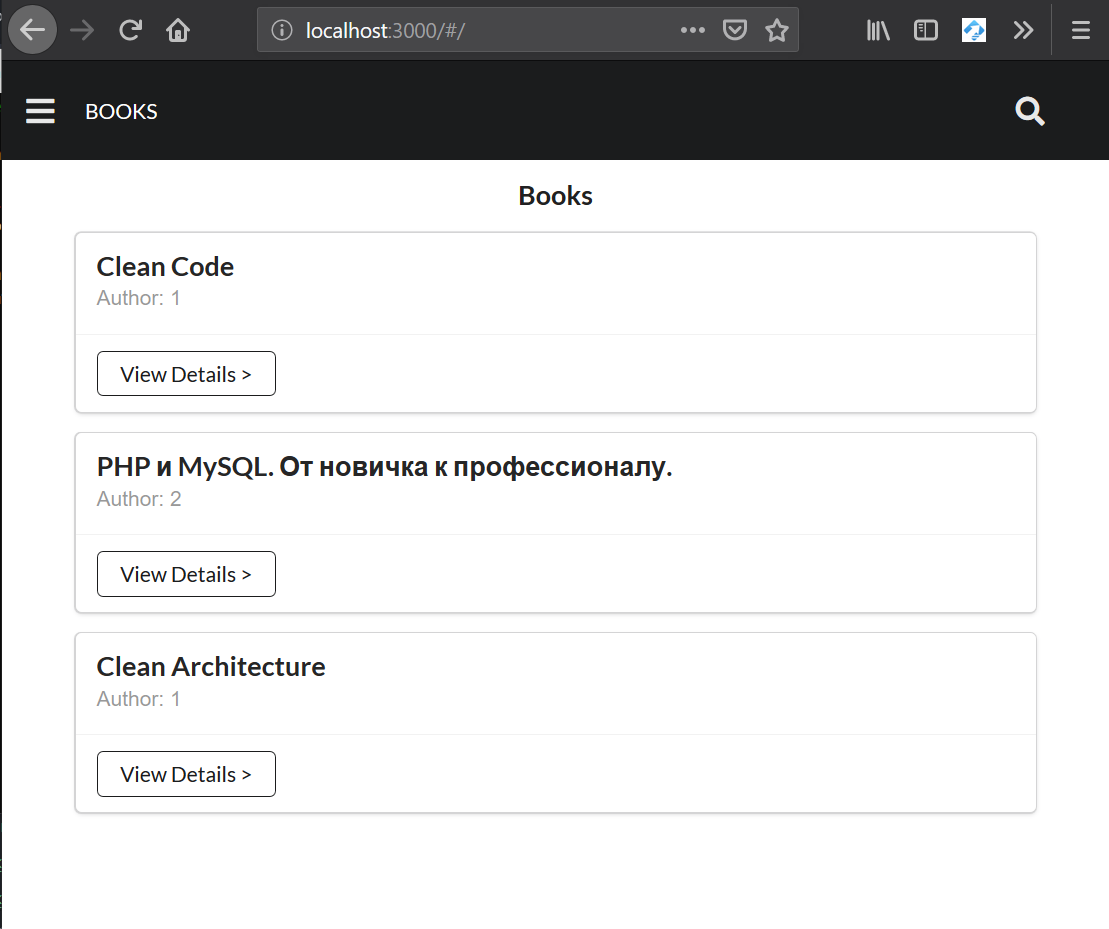Show site information for localhost

(x=284, y=30)
